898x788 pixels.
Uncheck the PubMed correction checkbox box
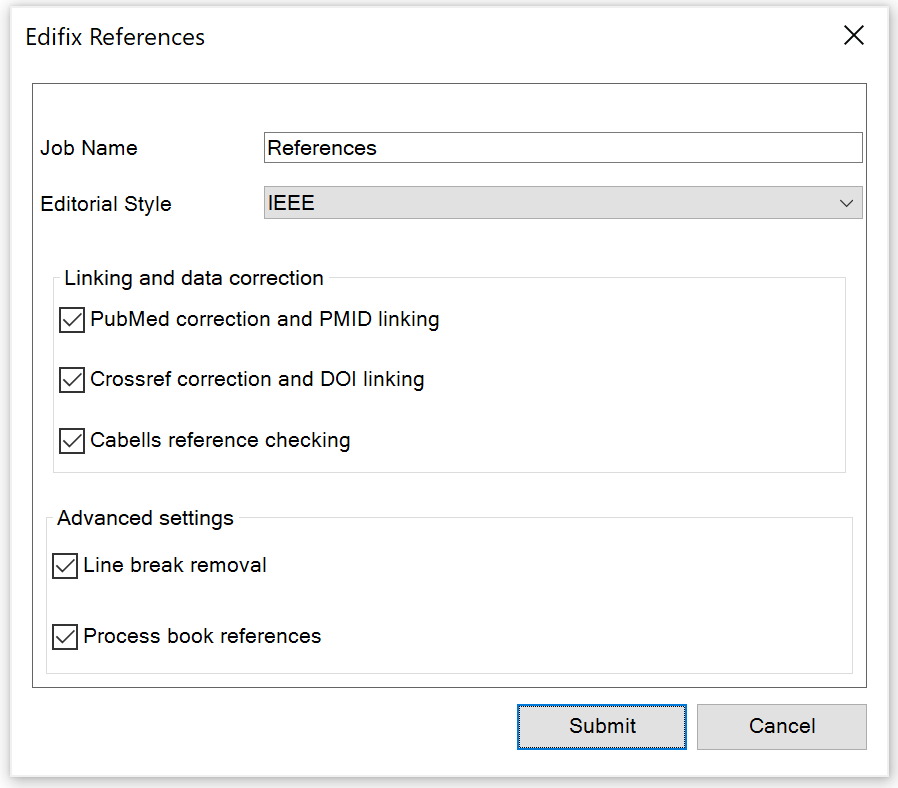point(72,320)
